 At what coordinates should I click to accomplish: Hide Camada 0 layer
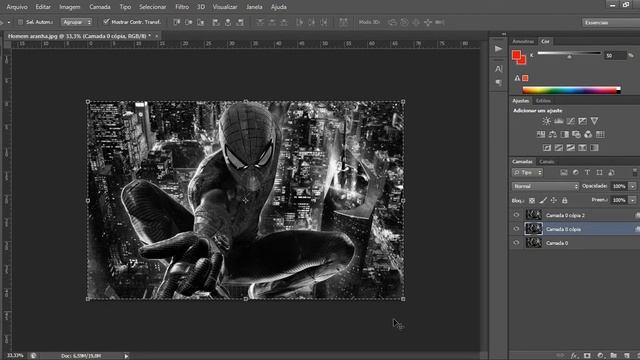(516, 243)
